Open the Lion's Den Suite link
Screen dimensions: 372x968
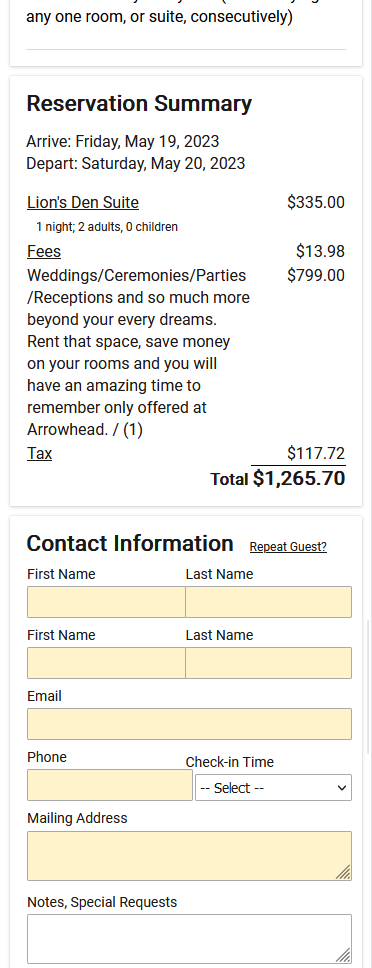[x=83, y=202]
